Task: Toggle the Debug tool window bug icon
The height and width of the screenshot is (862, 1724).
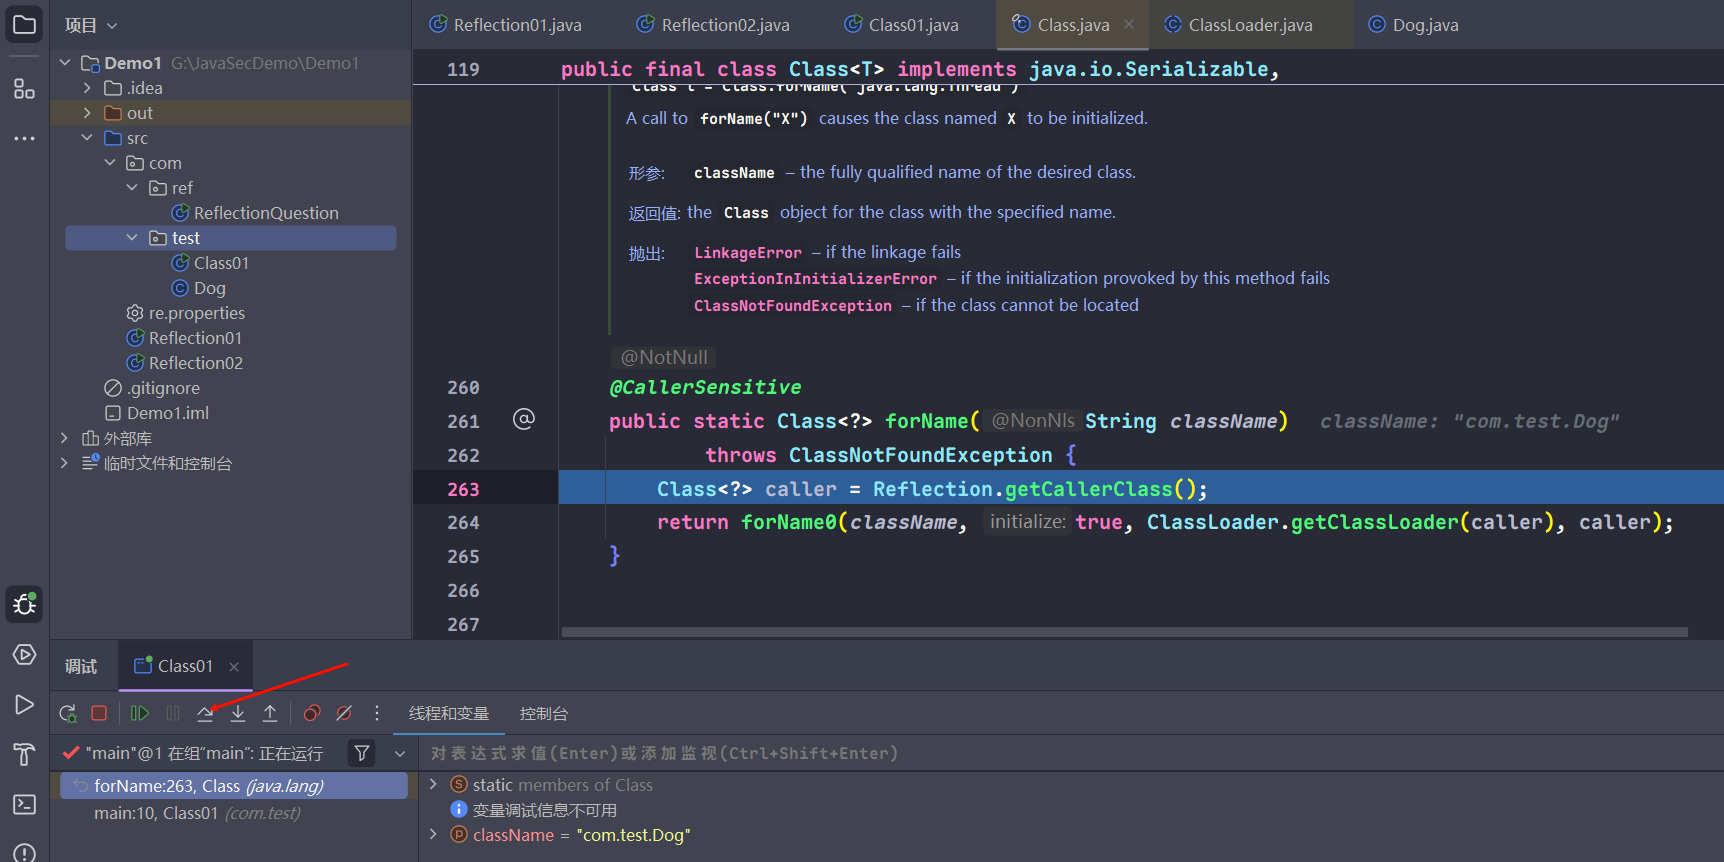Action: pos(24,604)
